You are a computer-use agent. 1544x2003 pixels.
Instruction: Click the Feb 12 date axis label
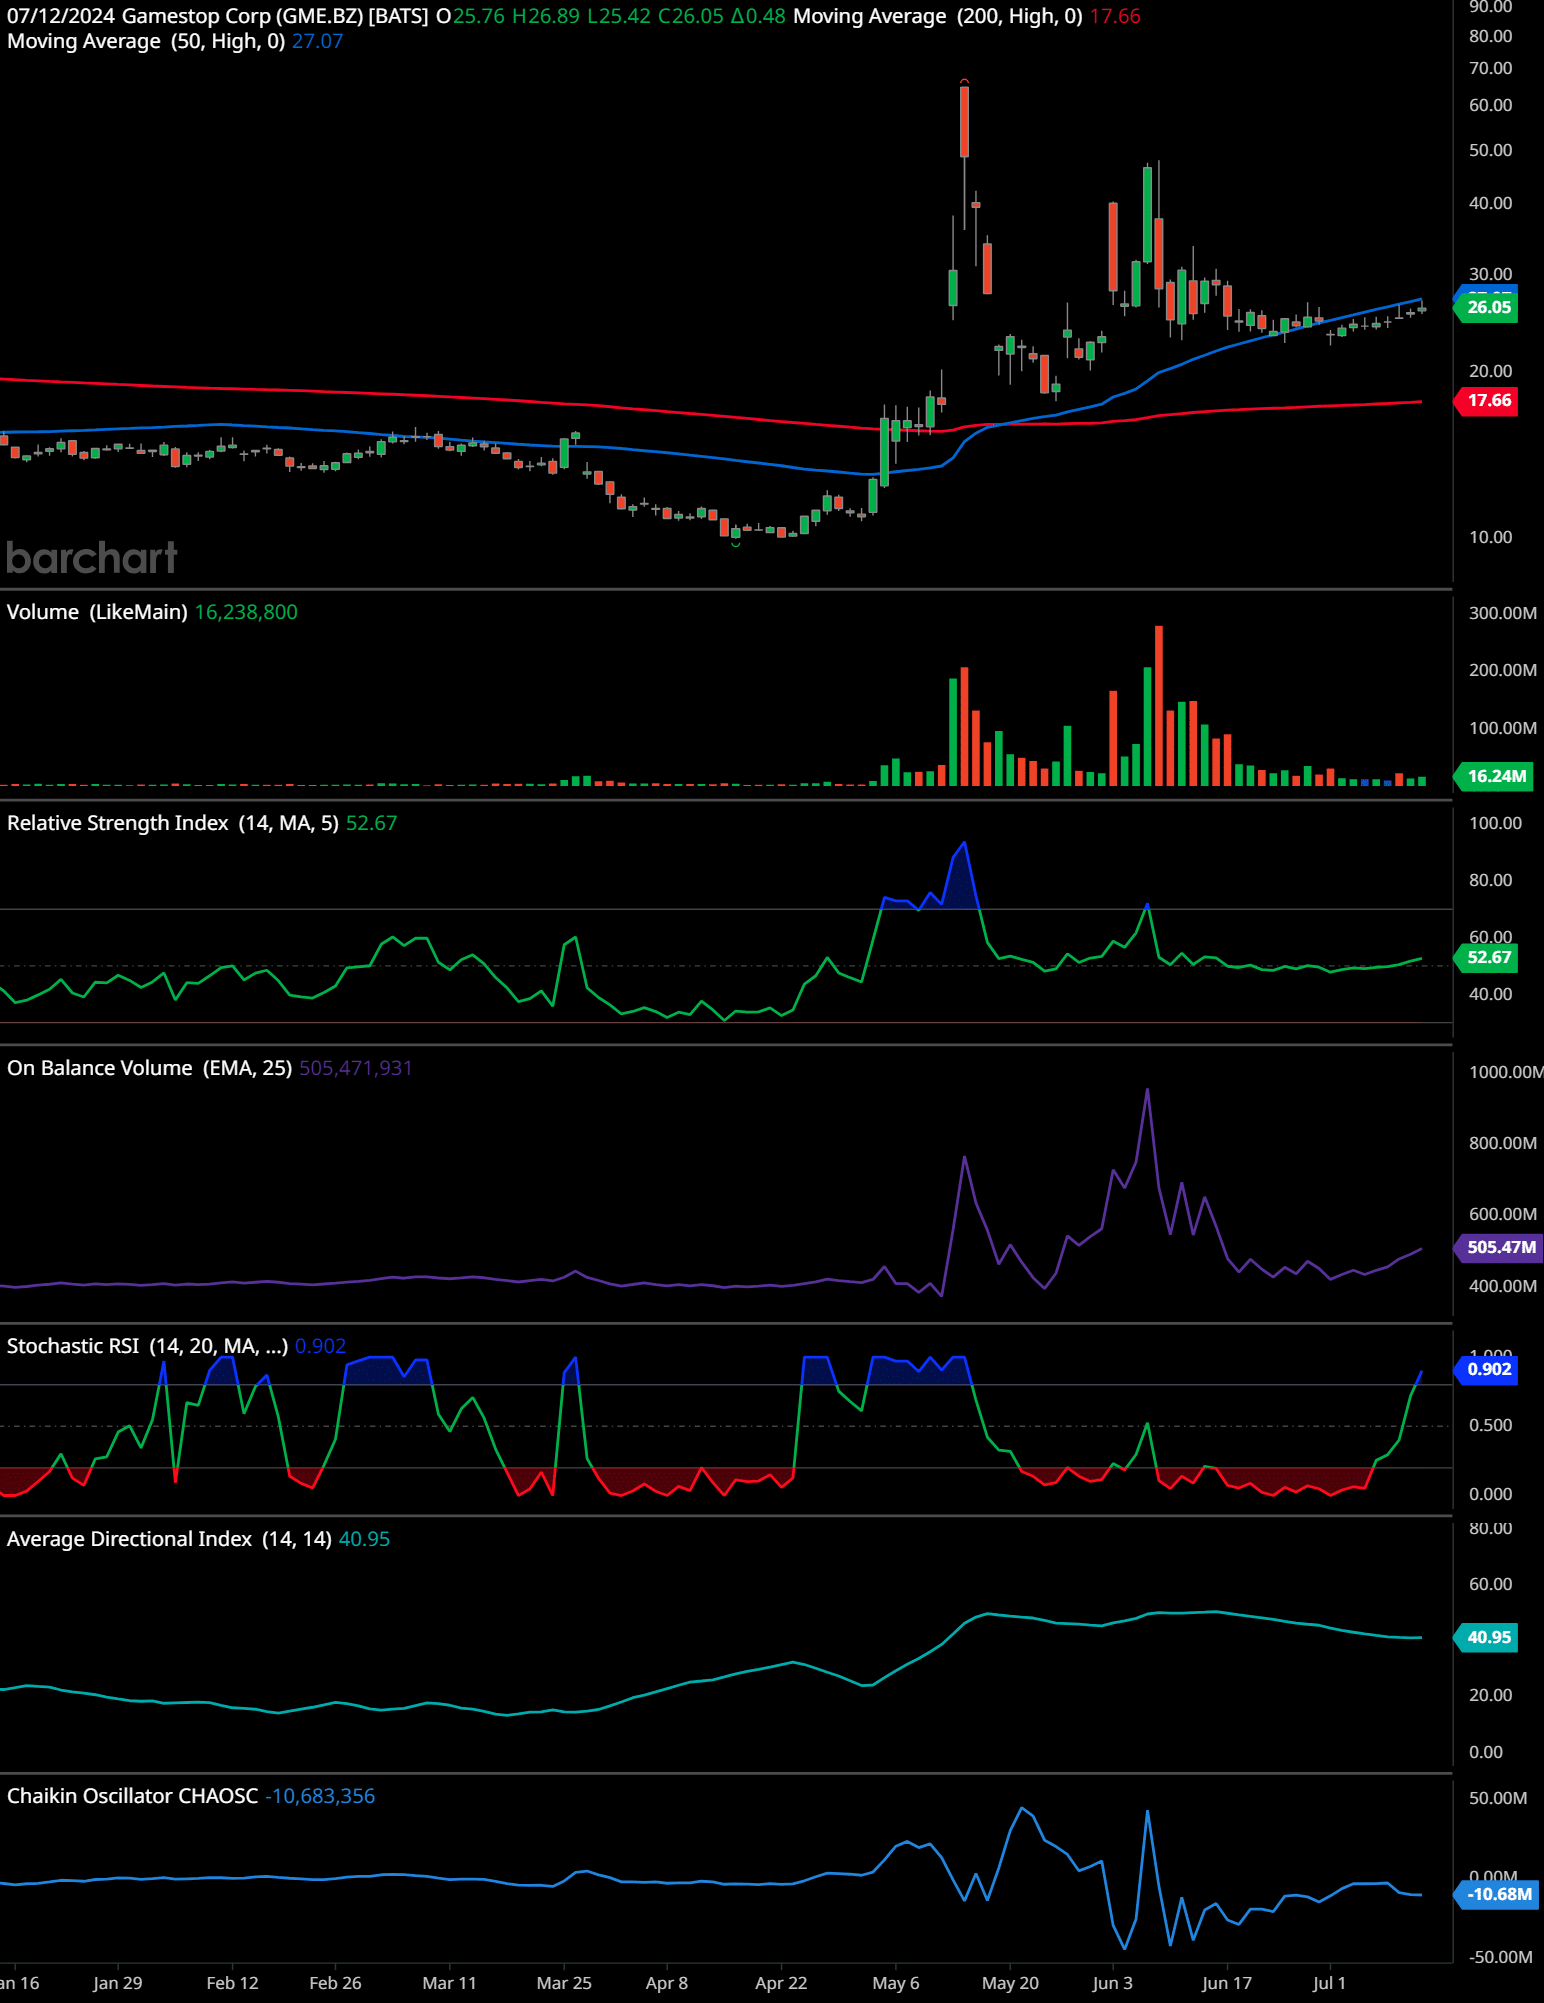[232, 1983]
